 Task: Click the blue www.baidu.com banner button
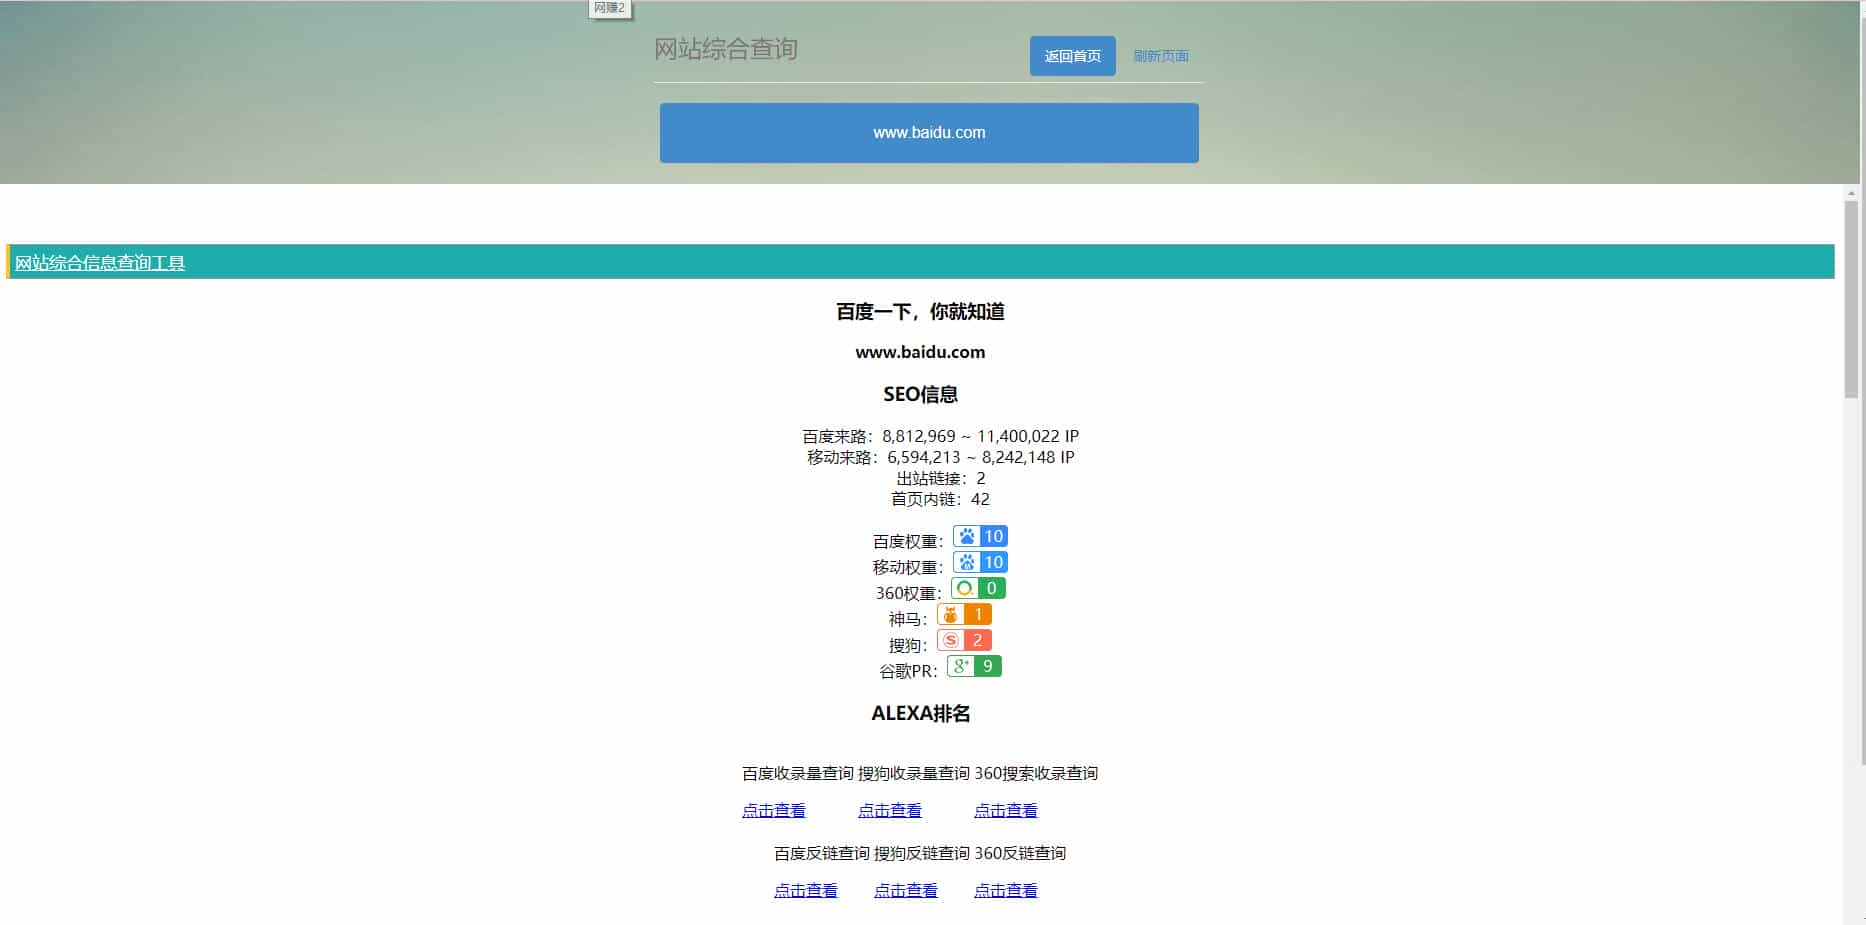tap(928, 132)
